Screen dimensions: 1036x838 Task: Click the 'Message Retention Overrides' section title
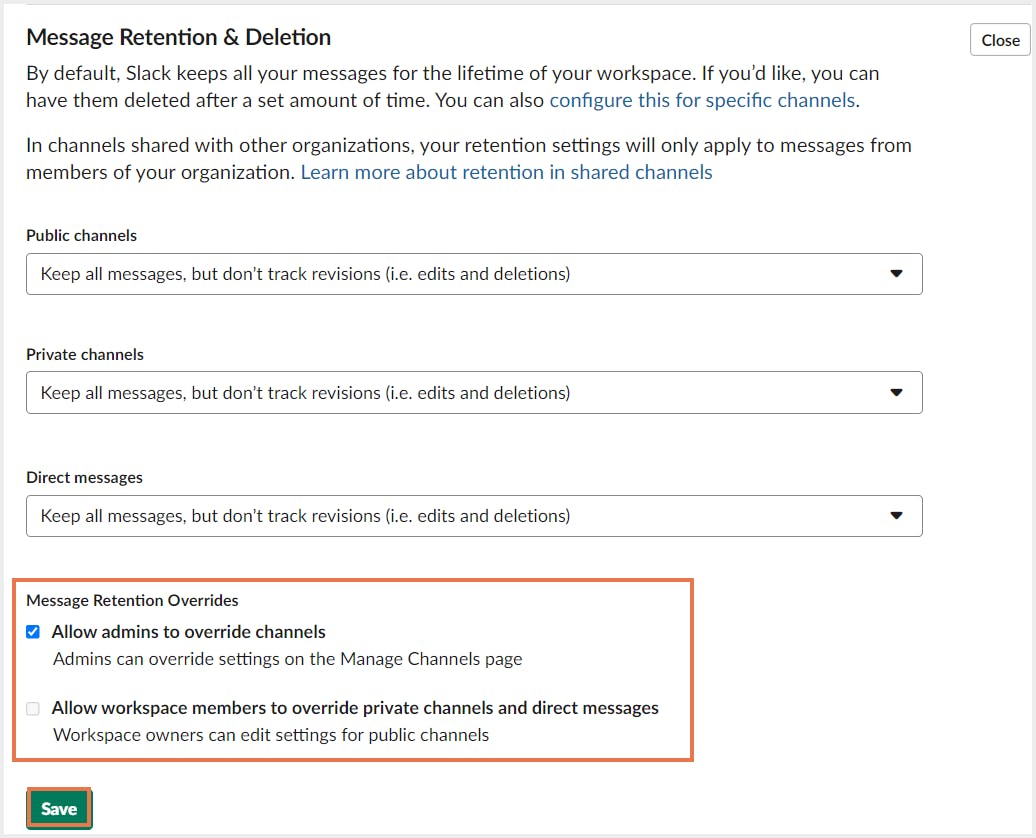[x=132, y=601]
